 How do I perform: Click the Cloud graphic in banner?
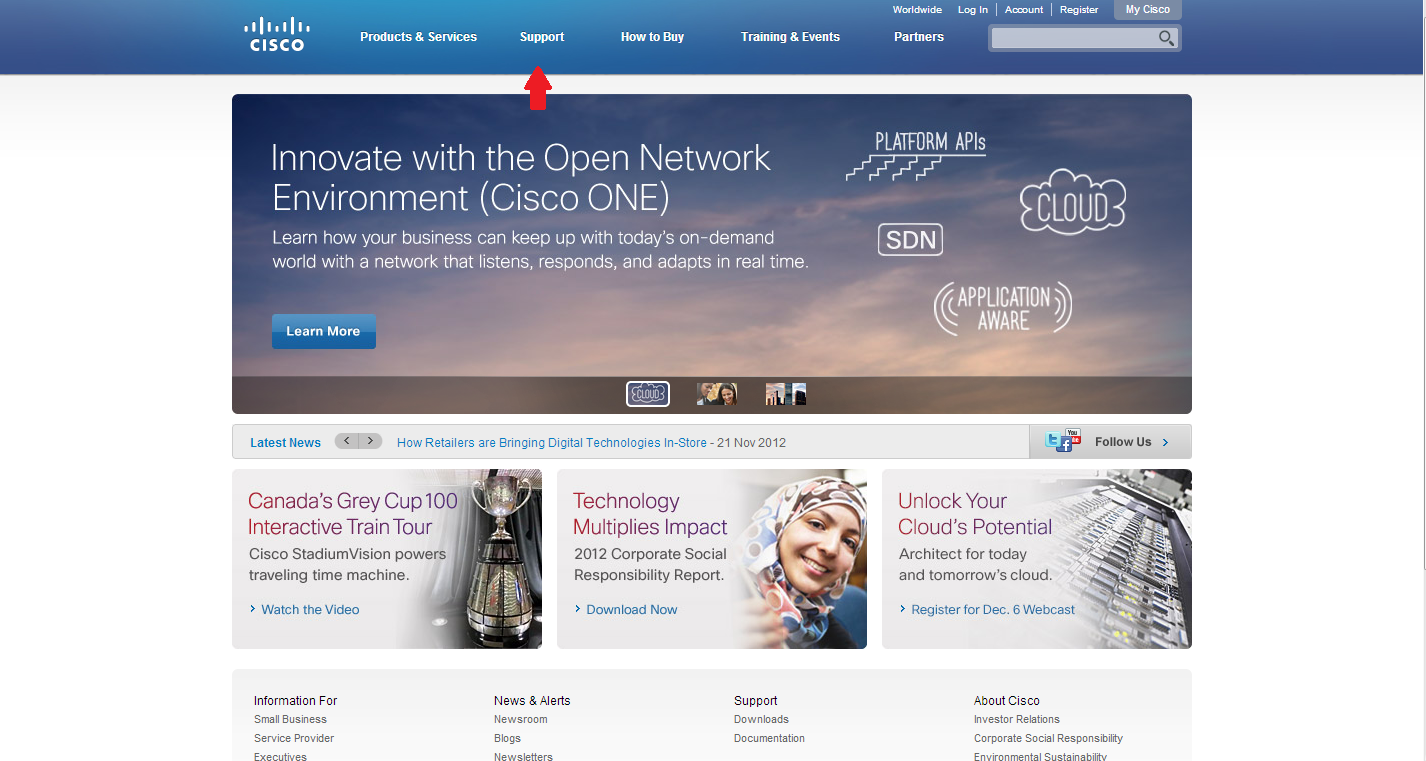click(1073, 203)
